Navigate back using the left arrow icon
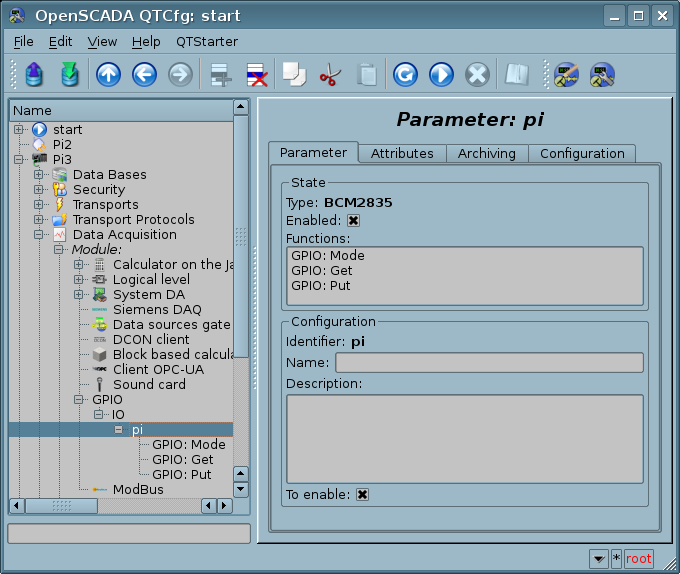Image resolution: width=680 pixels, height=574 pixels. (144, 75)
